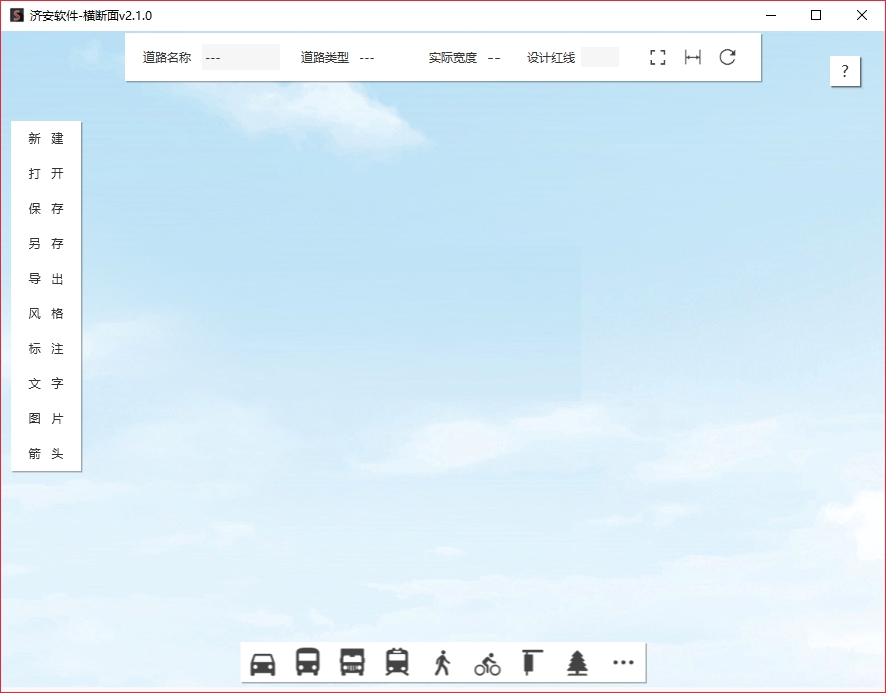Close the 济安软件 window

click(x=862, y=15)
